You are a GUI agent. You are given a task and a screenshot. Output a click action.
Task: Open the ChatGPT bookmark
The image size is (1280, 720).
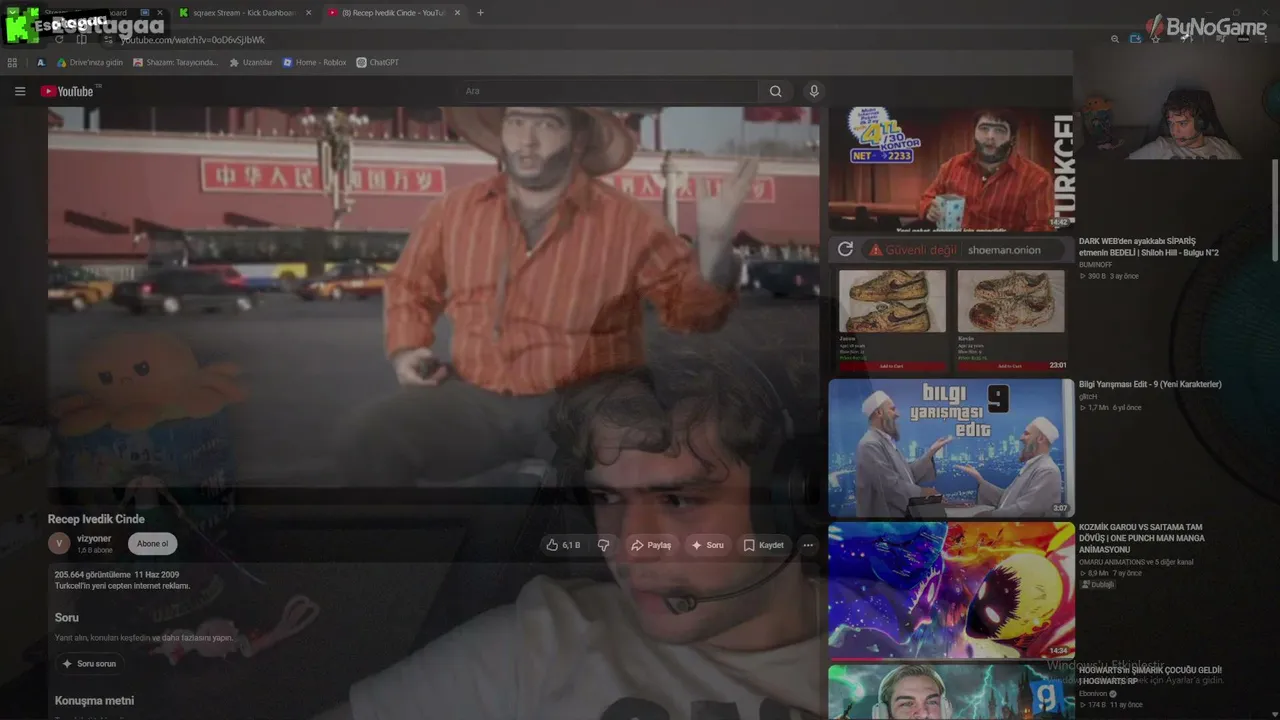[x=377, y=62]
